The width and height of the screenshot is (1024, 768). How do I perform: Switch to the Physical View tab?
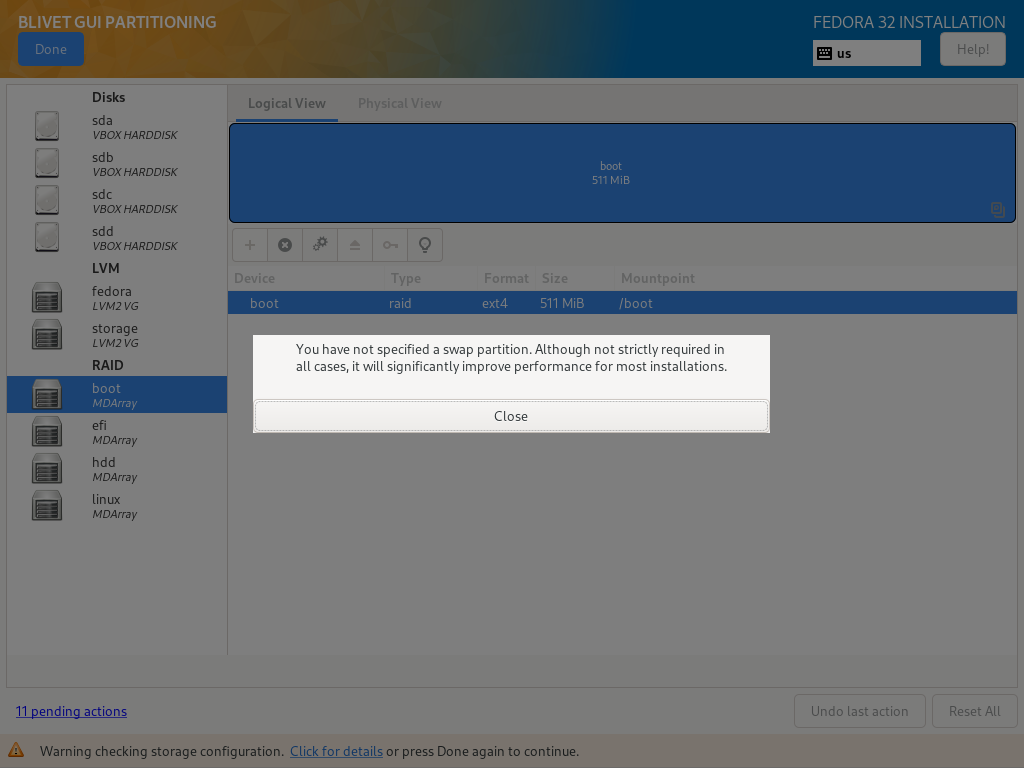click(399, 103)
